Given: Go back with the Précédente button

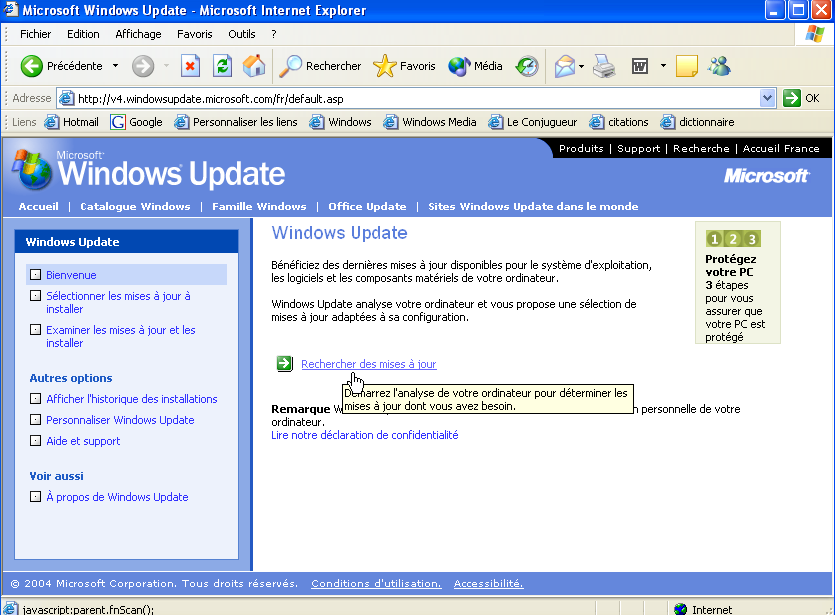Looking at the screenshot, I should (61, 66).
